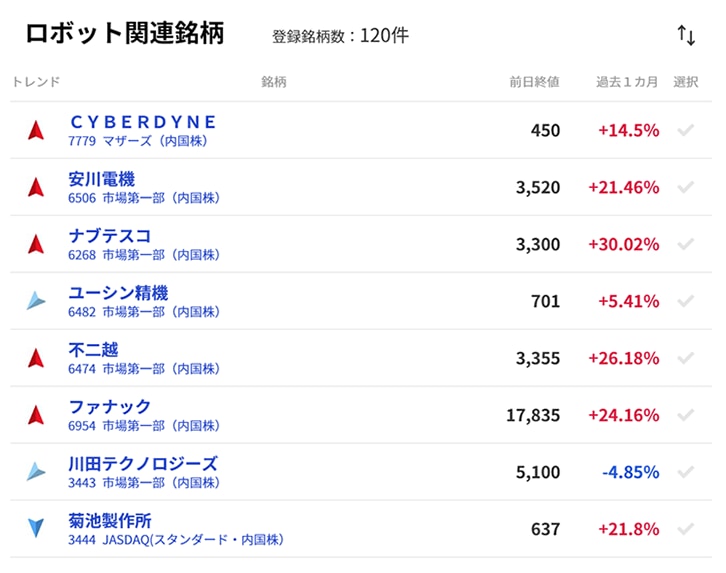Click the red trend arrow for ファナック
Viewport: 726px width, 573px height.
(36, 415)
